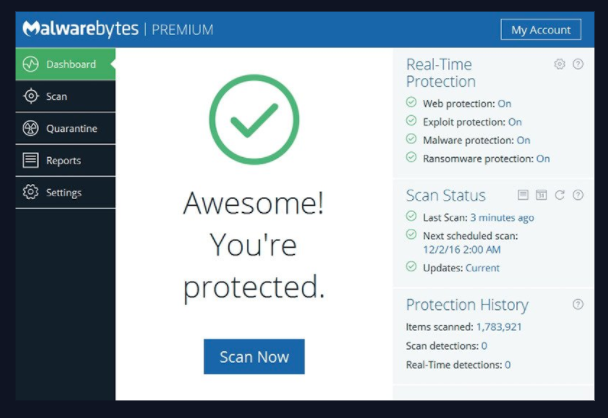Viewport: 608px width, 418px height.
Task: Open the Scan tab in sidebar
Action: pos(57,96)
